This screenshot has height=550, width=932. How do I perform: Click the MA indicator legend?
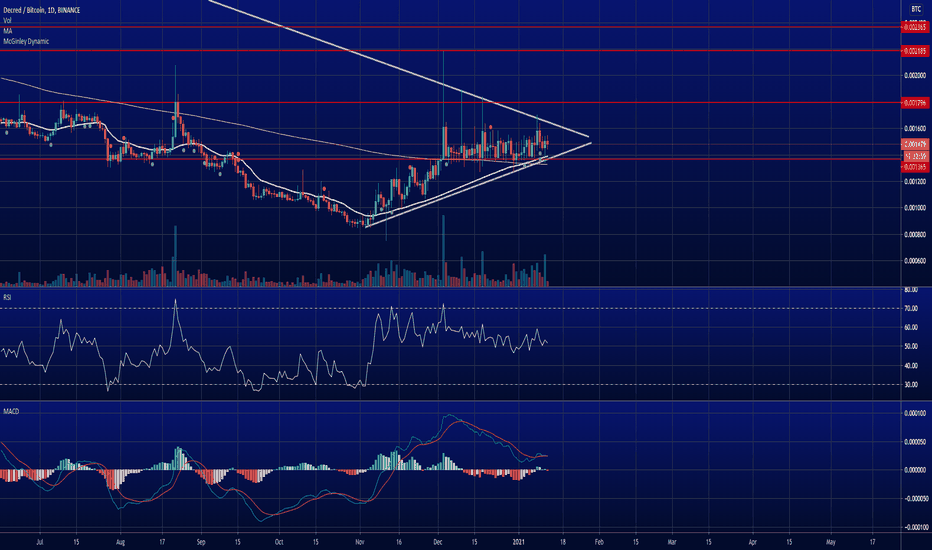click(x=7, y=30)
